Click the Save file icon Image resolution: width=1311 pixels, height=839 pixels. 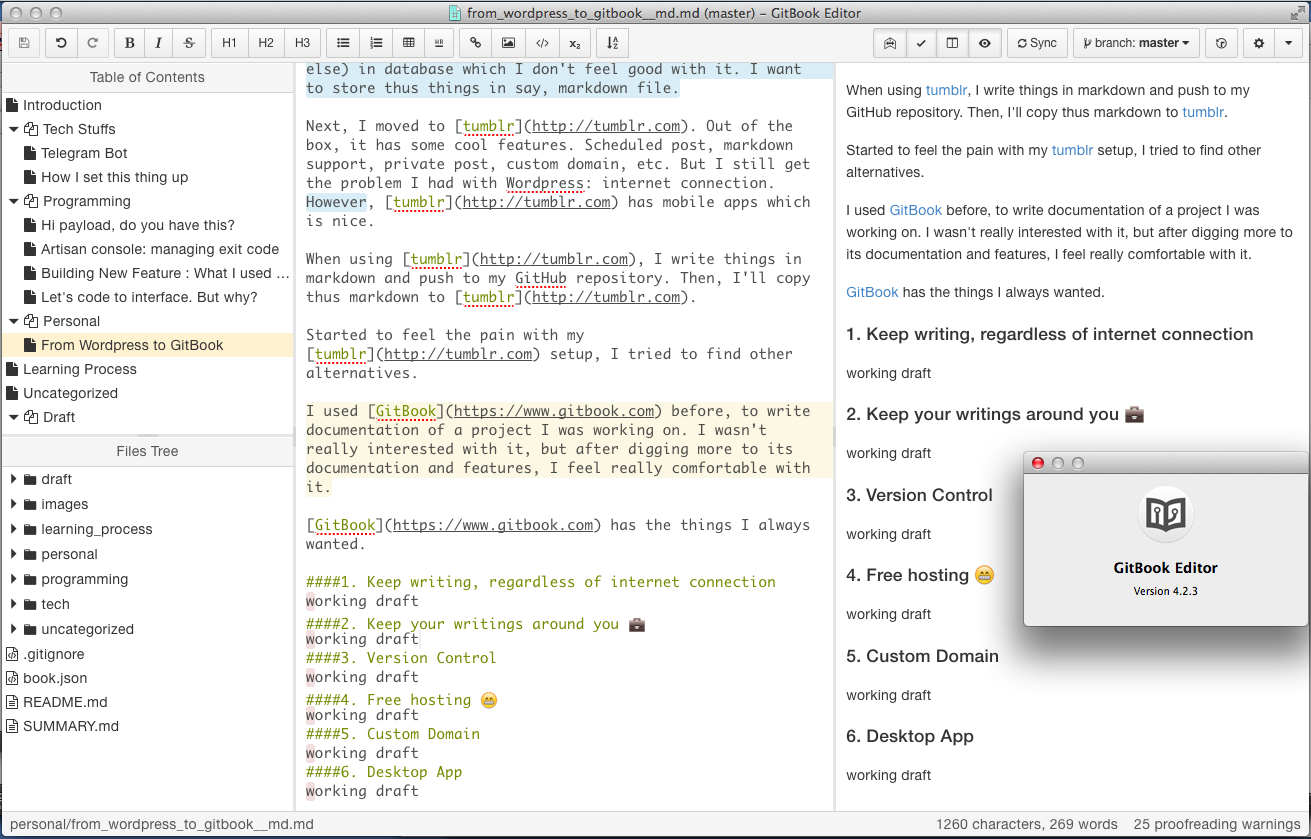[24, 43]
